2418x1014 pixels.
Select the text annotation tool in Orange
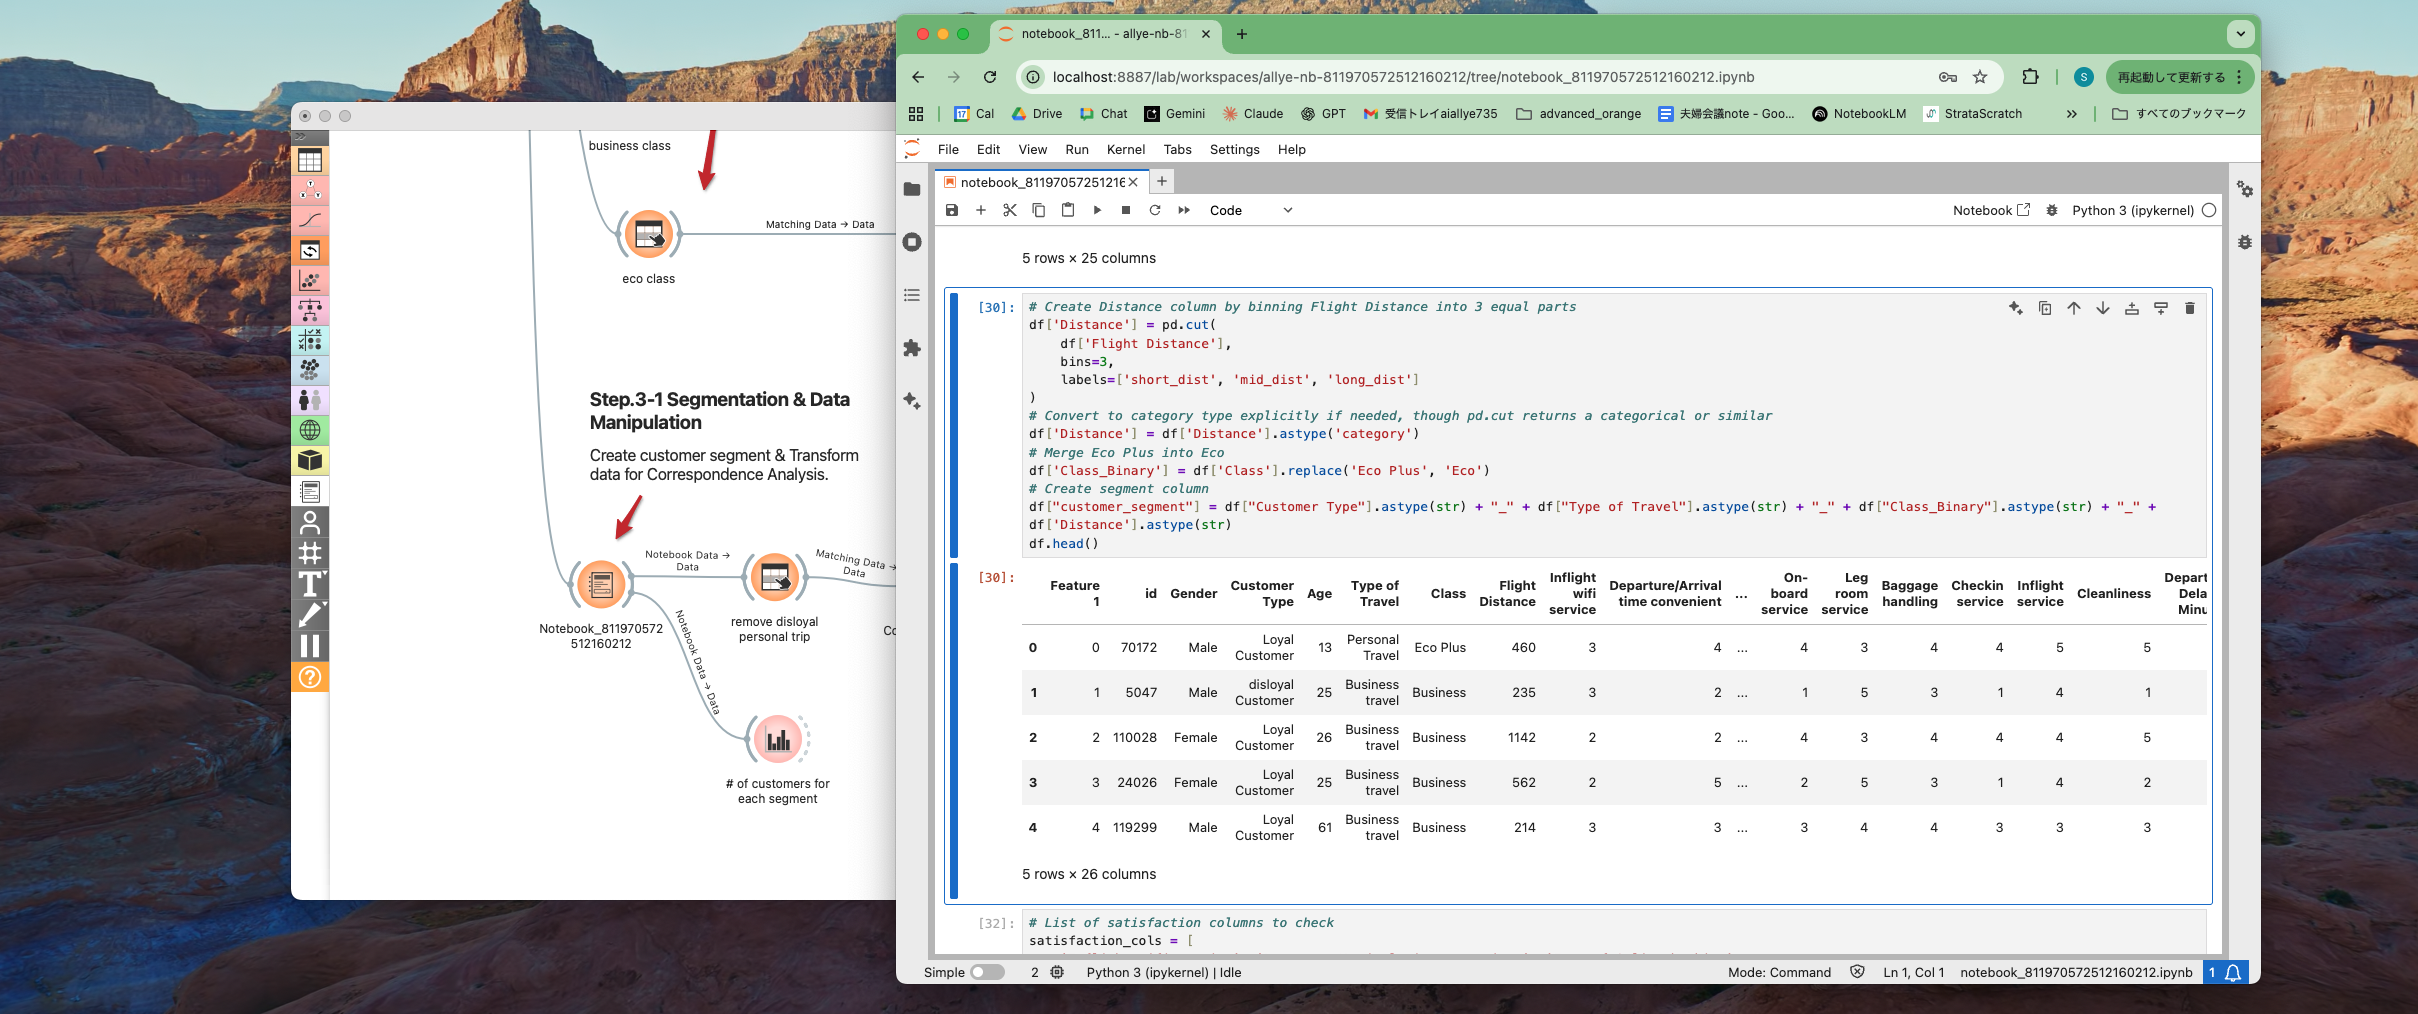[310, 584]
